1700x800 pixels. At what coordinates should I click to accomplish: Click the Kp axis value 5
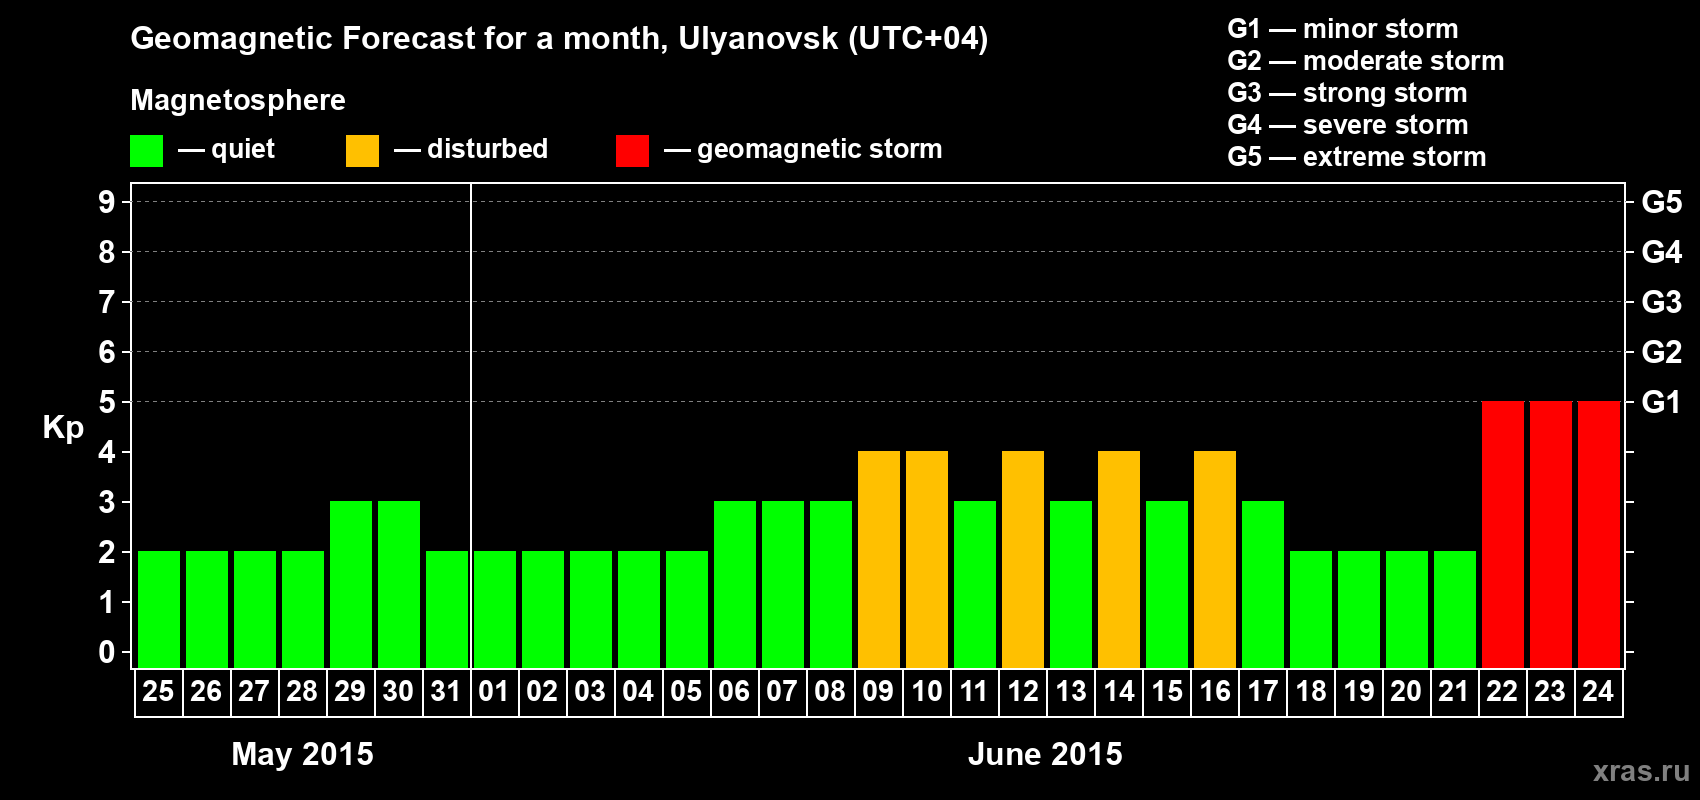tap(107, 402)
